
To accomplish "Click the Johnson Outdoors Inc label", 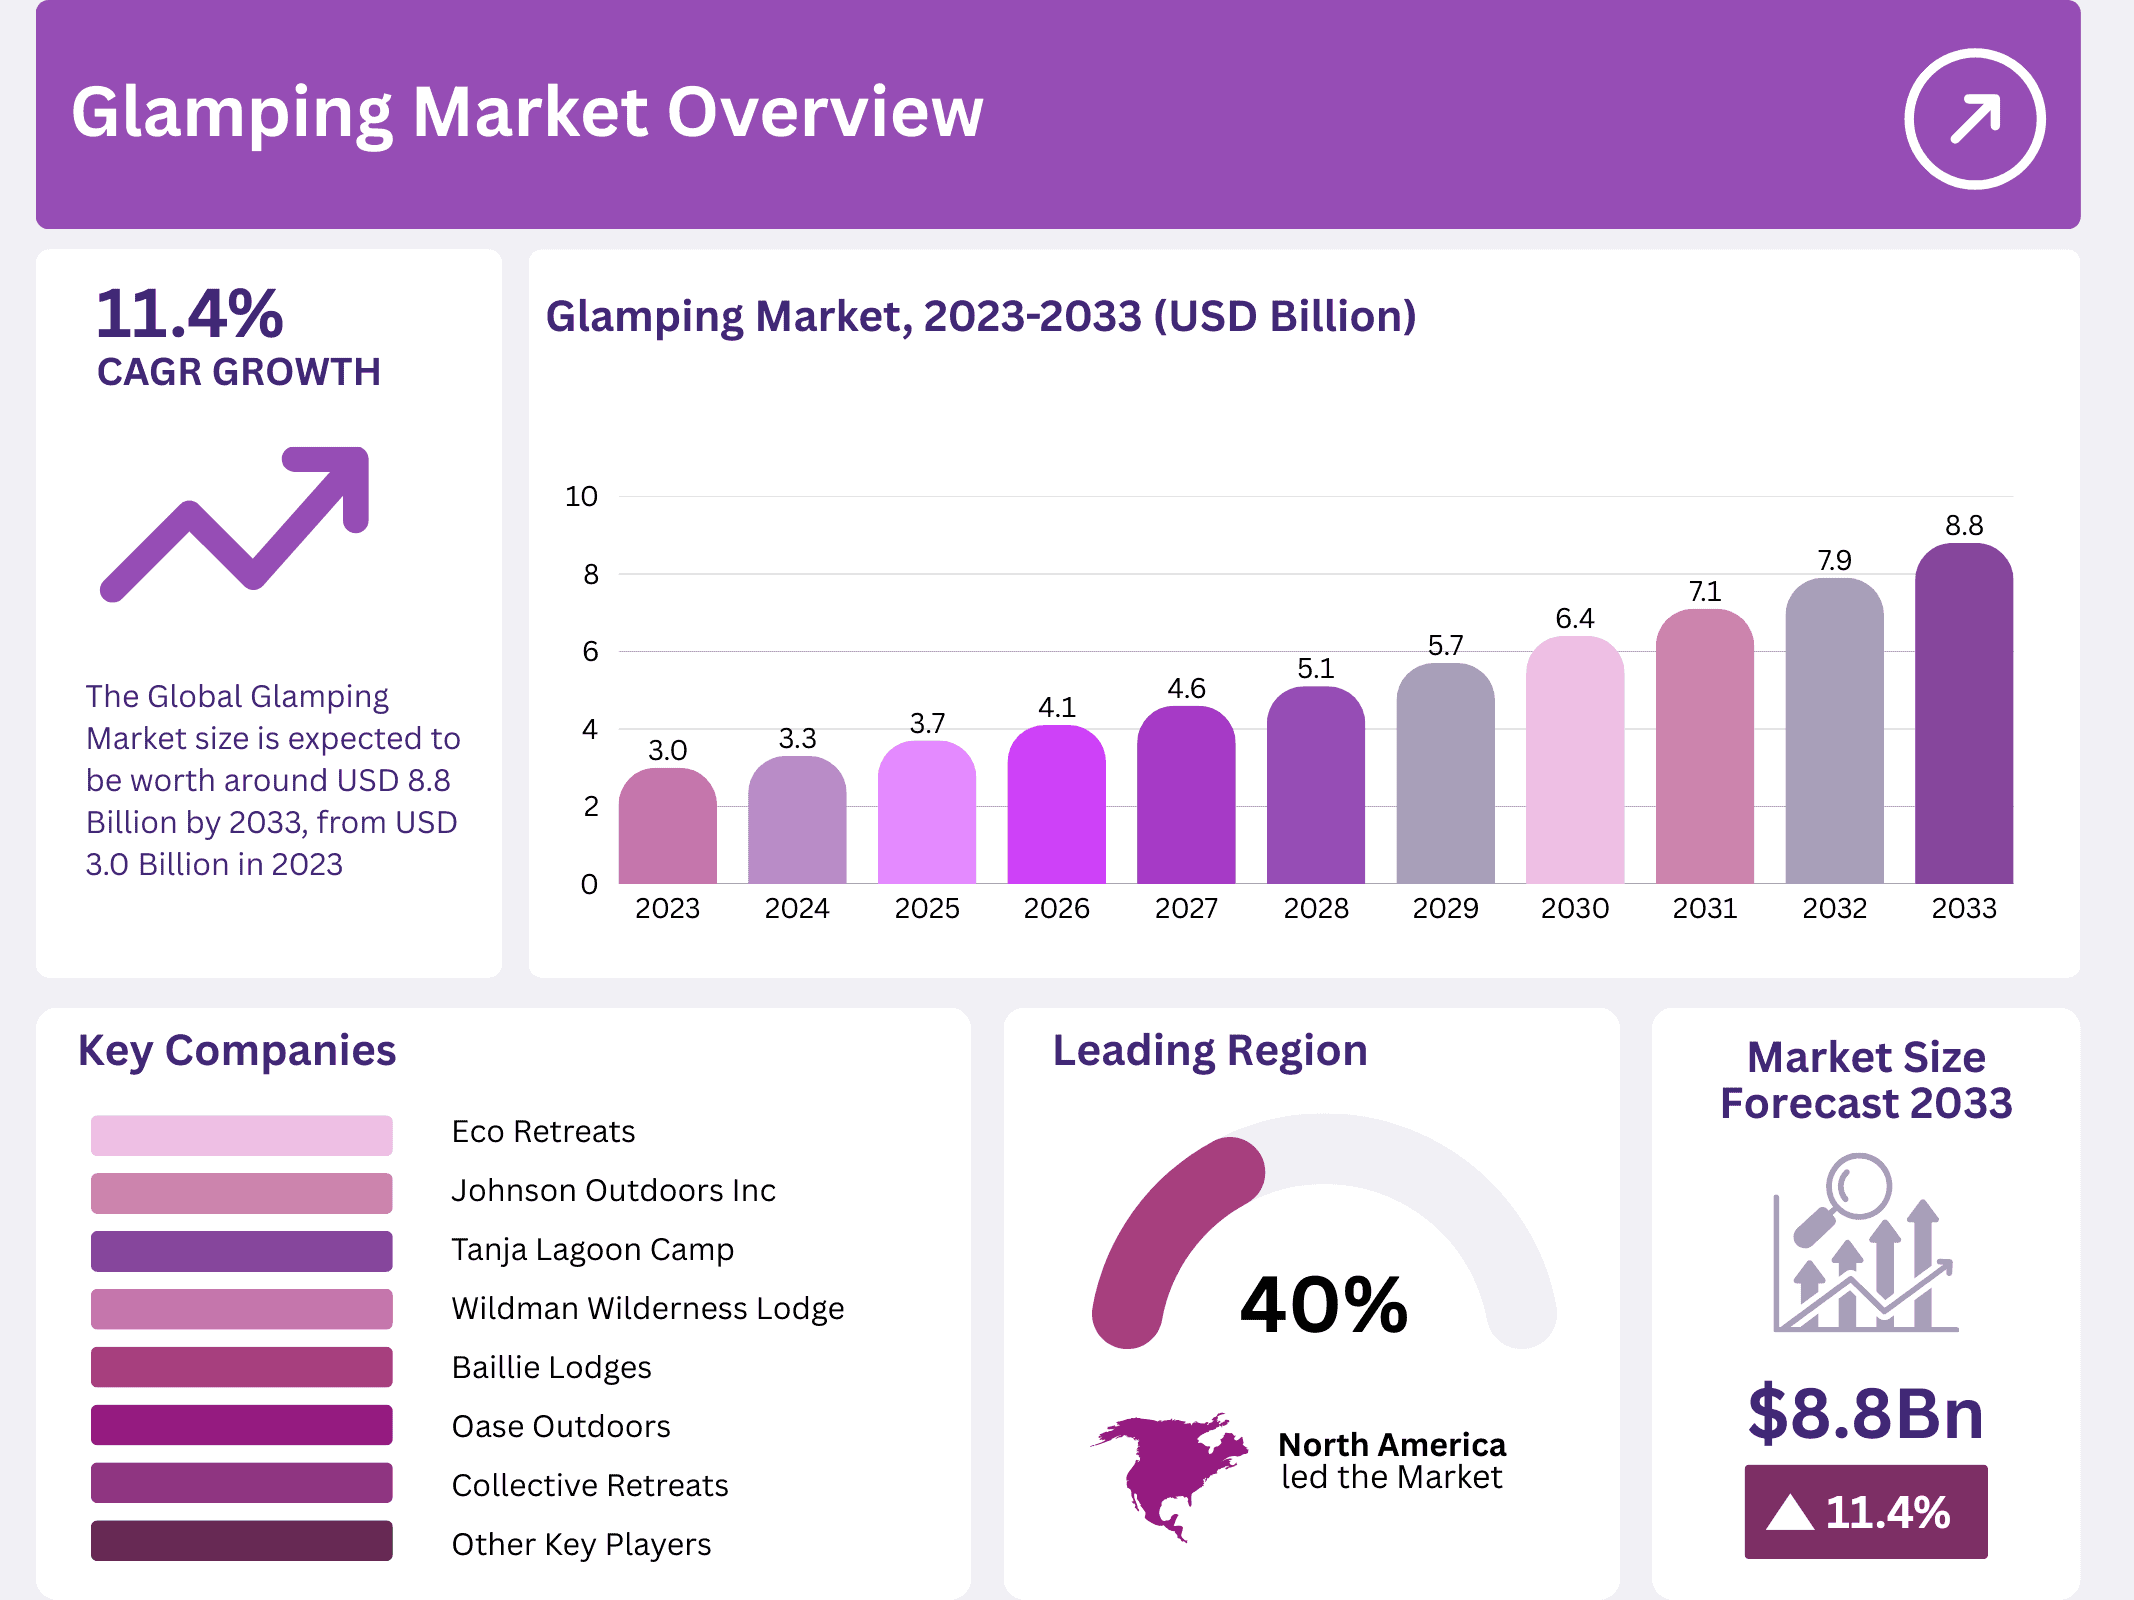I will pyautogui.click(x=613, y=1190).
